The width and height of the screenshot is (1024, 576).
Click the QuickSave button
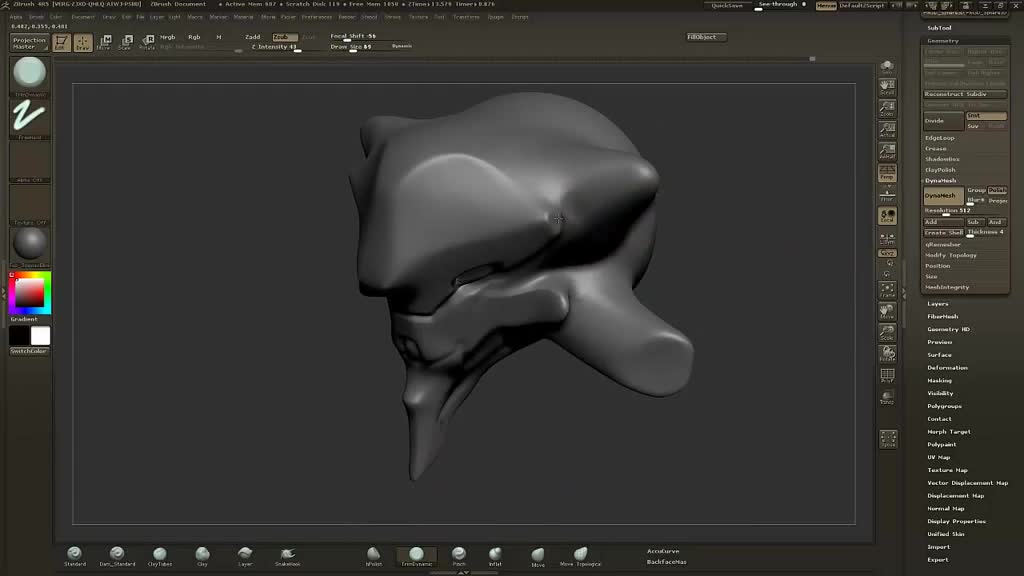coord(726,5)
